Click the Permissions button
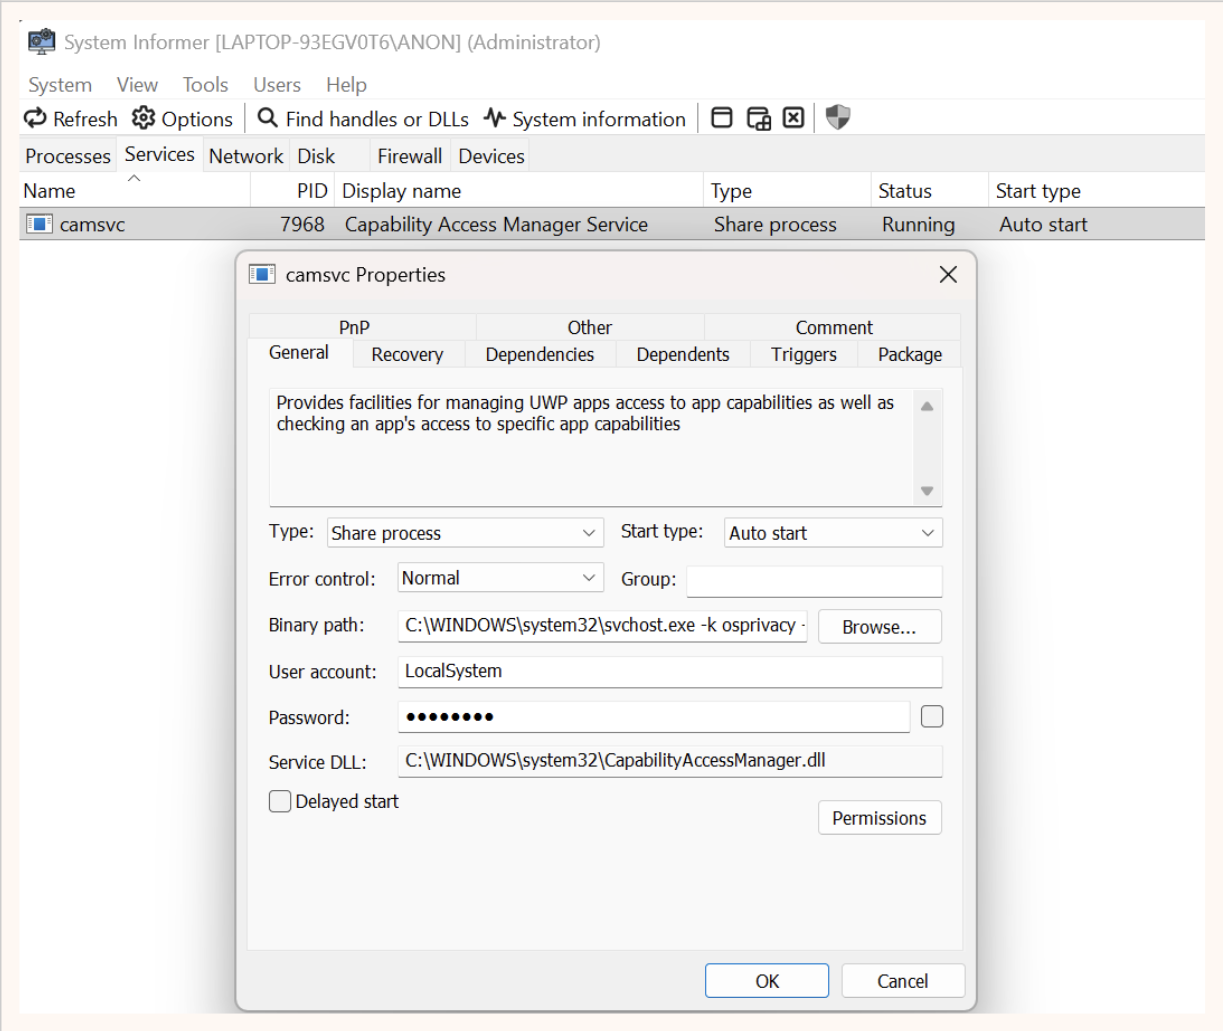 879,818
